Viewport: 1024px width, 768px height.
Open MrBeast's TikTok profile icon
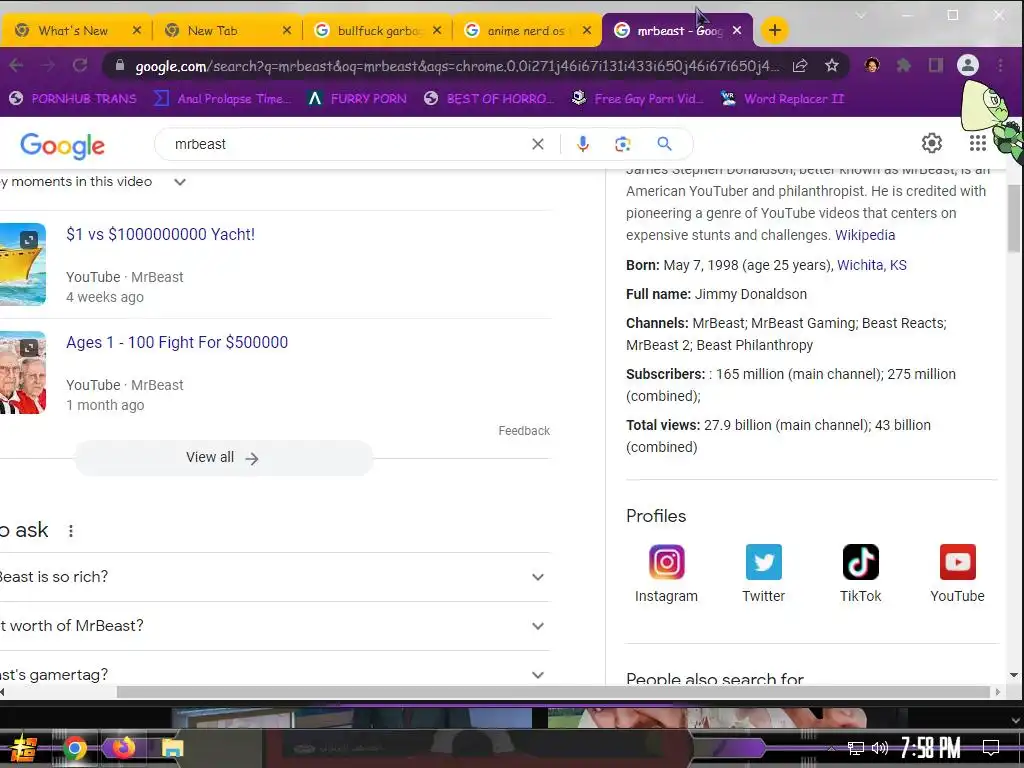860,562
